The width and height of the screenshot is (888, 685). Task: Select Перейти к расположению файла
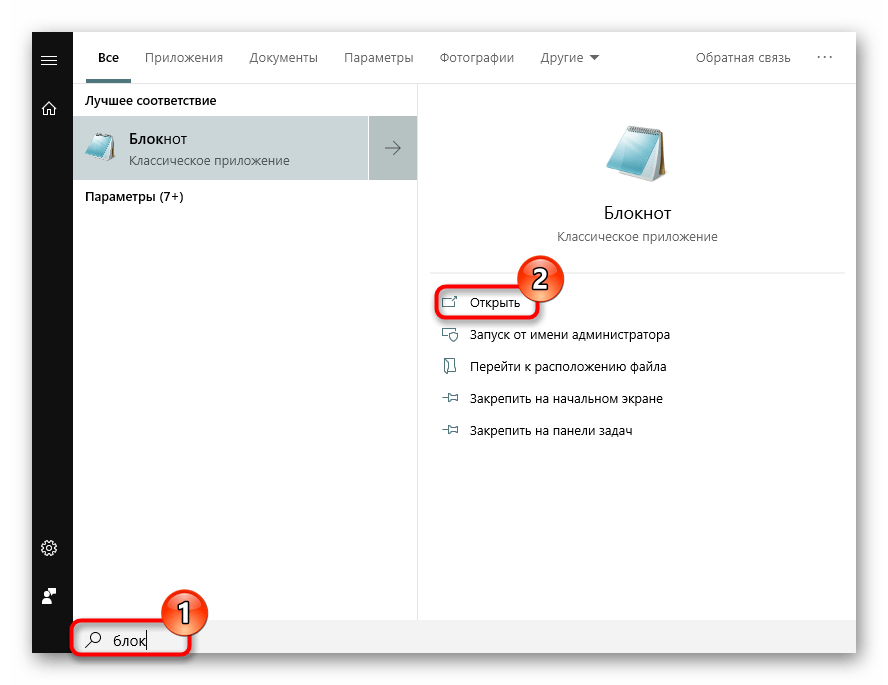coord(567,367)
